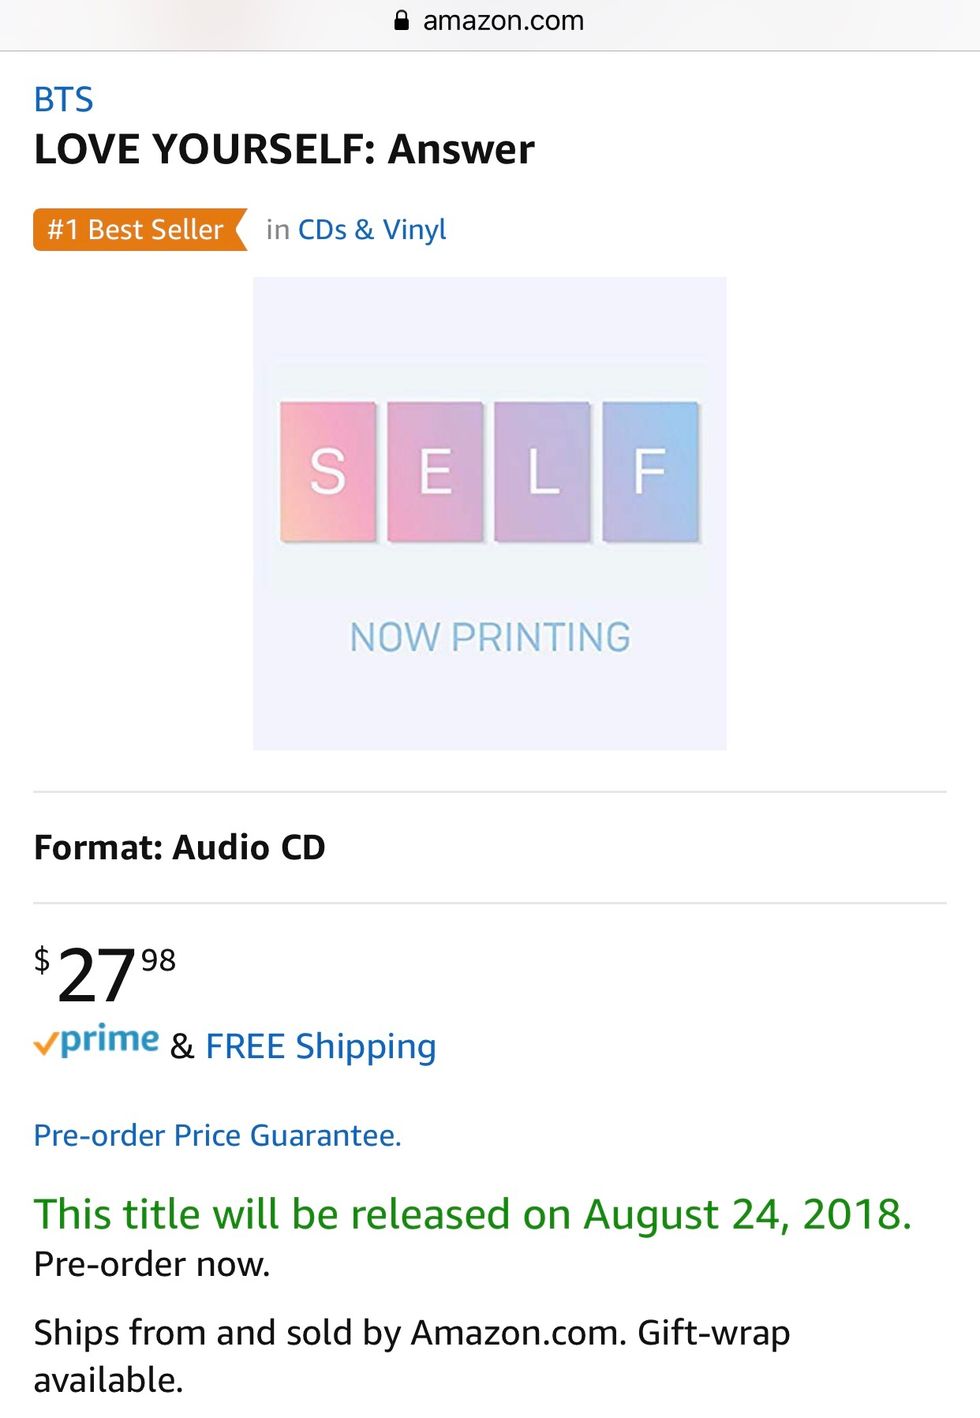Click the L tile on the album cover

click(x=542, y=472)
